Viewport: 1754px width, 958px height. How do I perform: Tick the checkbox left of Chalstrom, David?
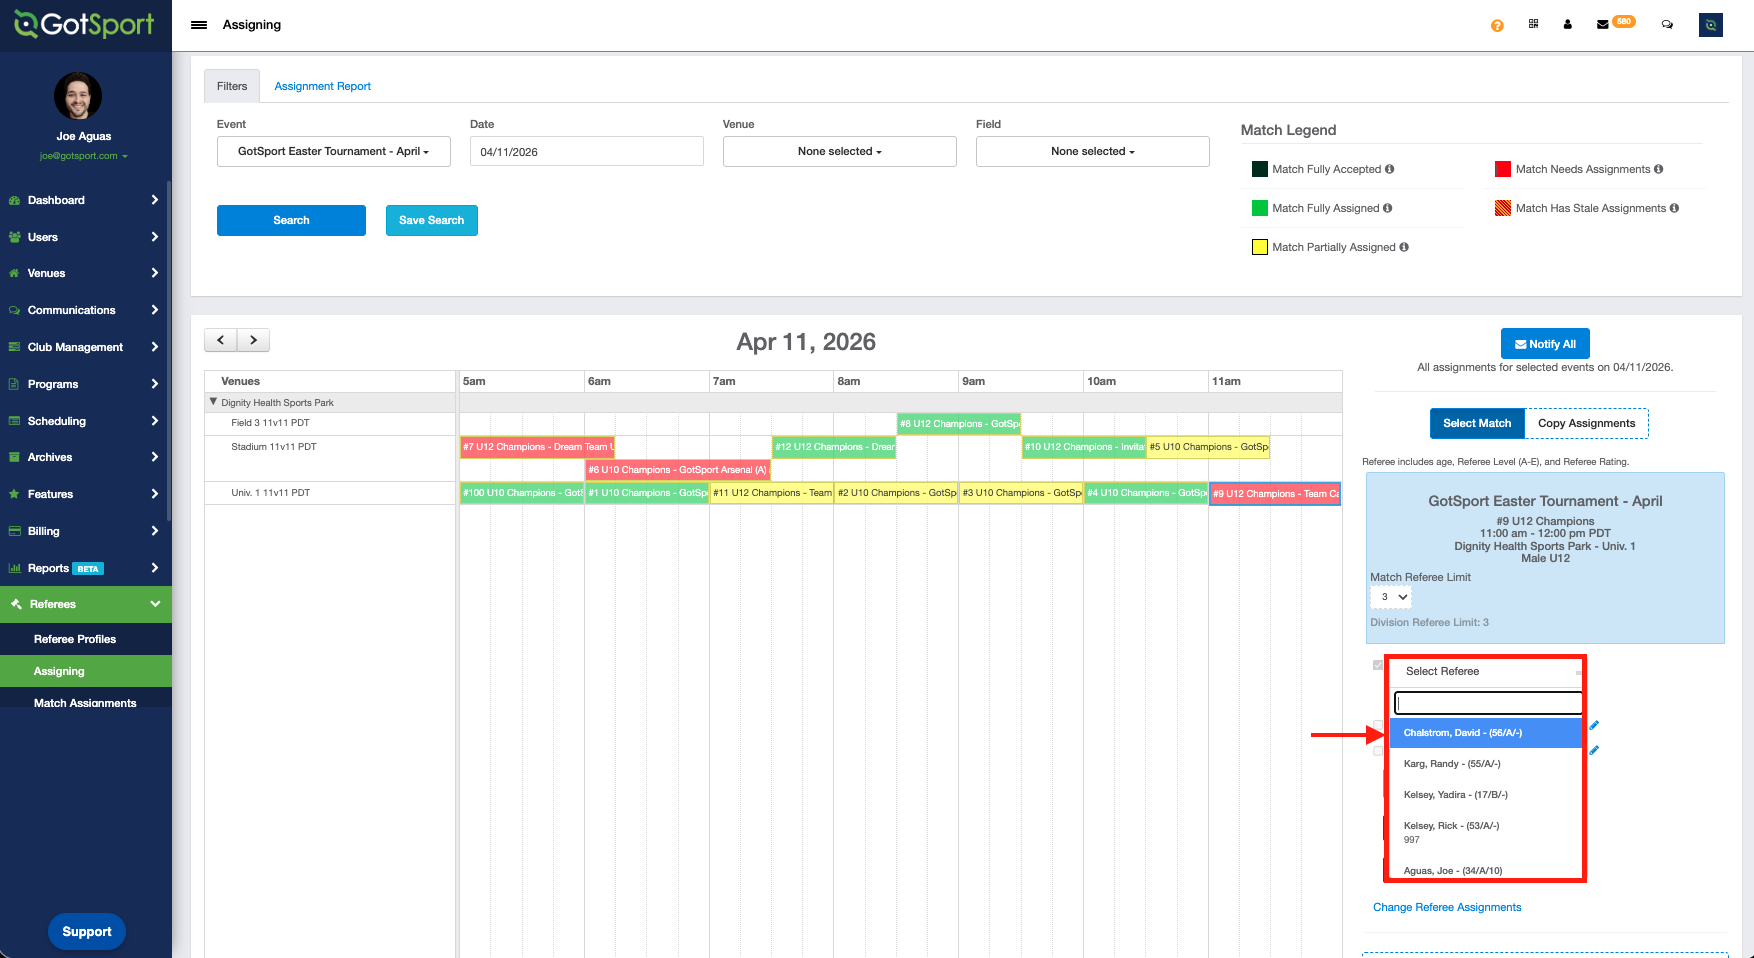pos(1378,725)
